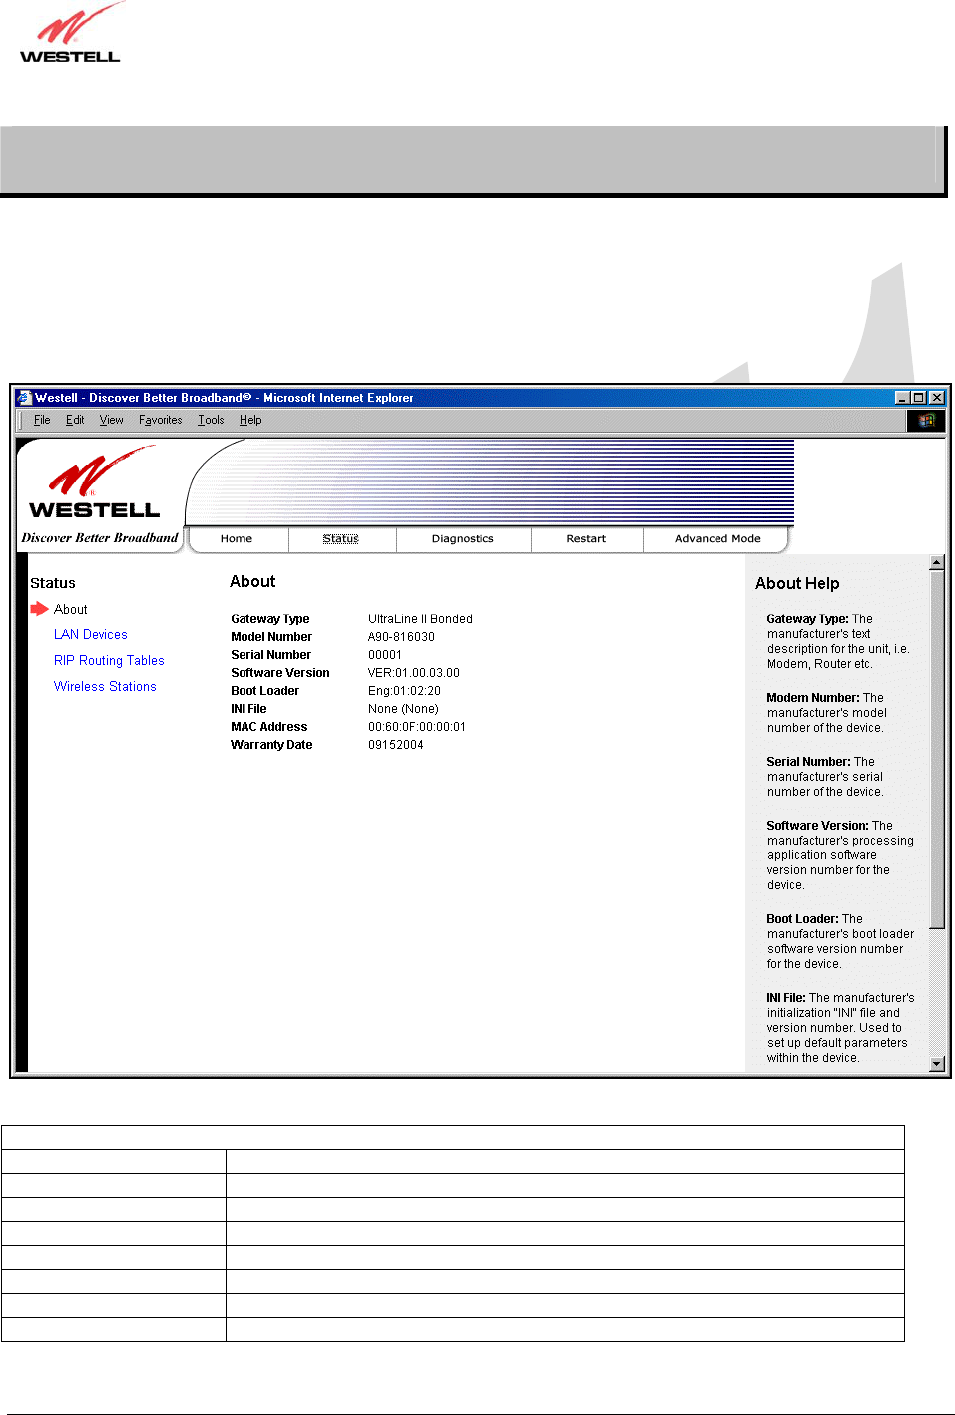Click the Warranty Date label

[272, 745]
